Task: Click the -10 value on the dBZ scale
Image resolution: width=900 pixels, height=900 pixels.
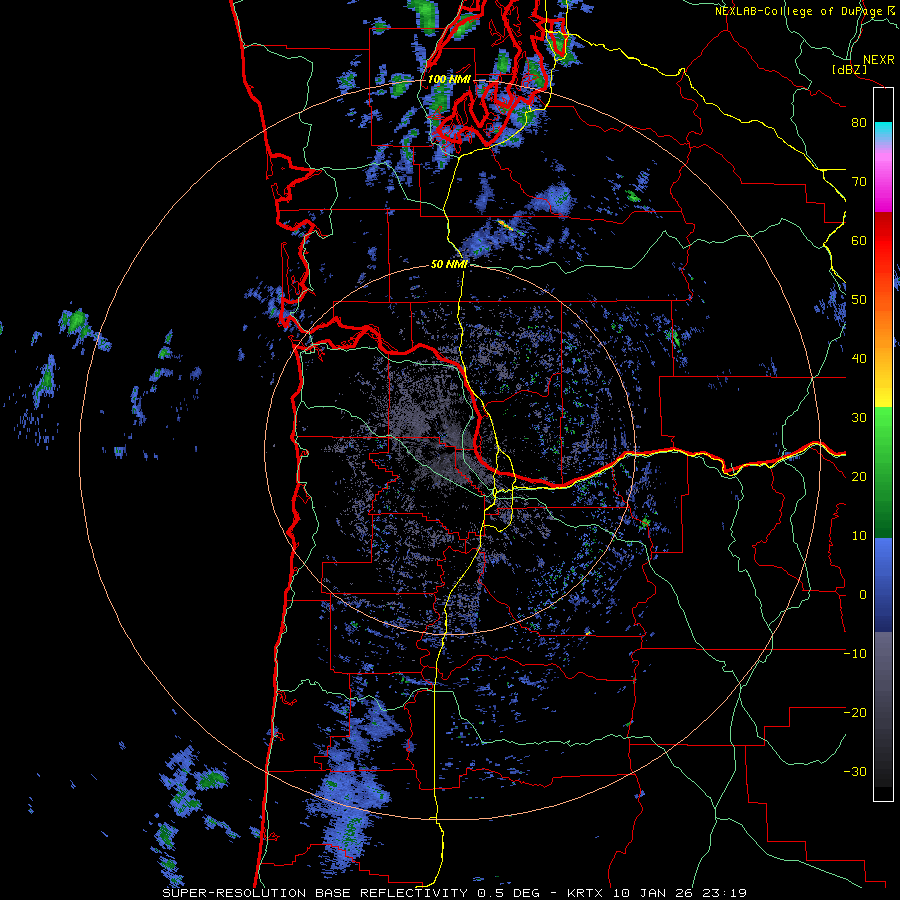Action: pyautogui.click(x=855, y=654)
